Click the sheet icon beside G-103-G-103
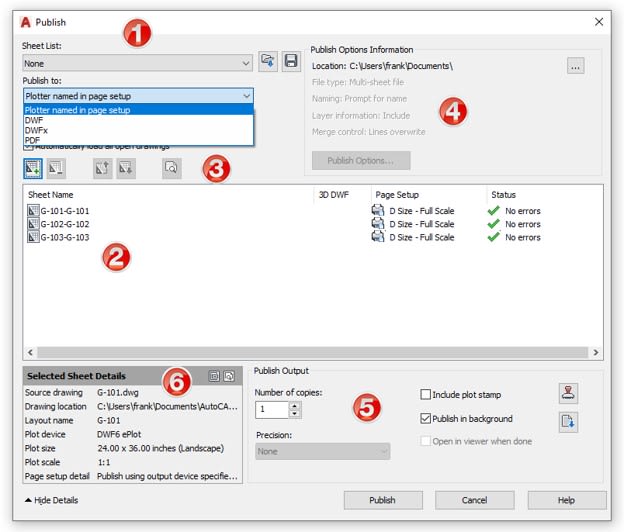This screenshot has height=532, width=624. pos(33,237)
